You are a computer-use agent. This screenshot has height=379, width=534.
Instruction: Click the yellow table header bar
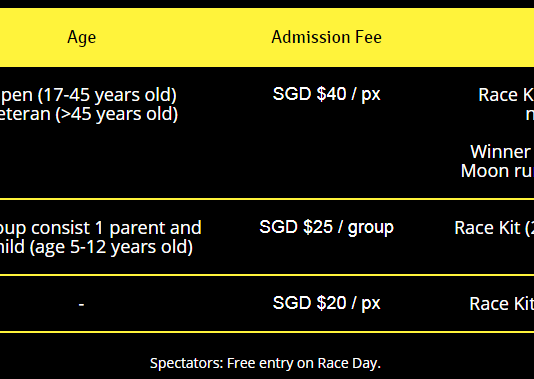(267, 37)
